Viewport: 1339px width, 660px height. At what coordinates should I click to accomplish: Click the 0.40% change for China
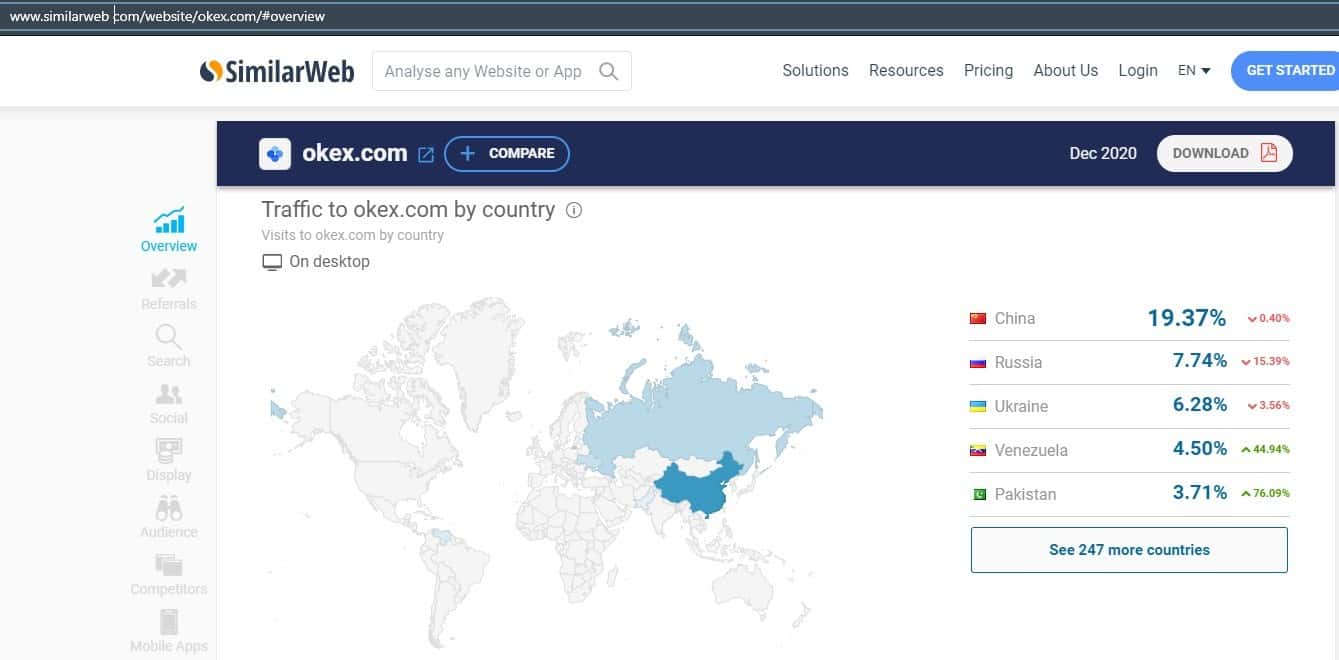pyautogui.click(x=1269, y=319)
